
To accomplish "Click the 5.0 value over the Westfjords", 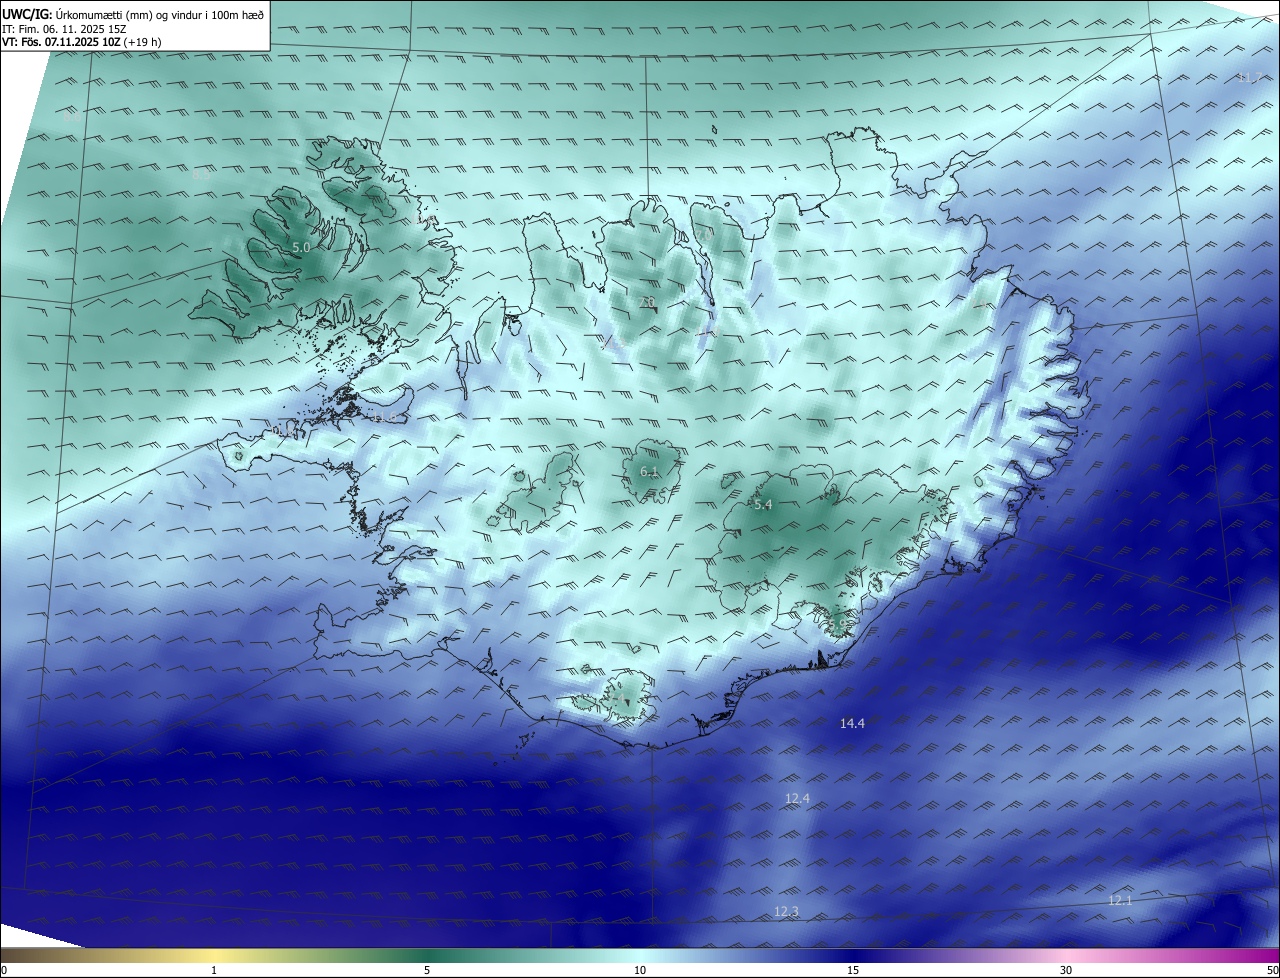I will coord(302,247).
